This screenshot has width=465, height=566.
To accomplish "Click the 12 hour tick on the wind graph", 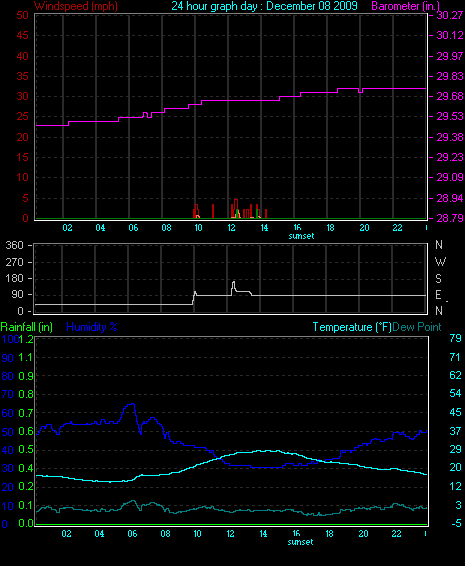I will tap(231, 228).
